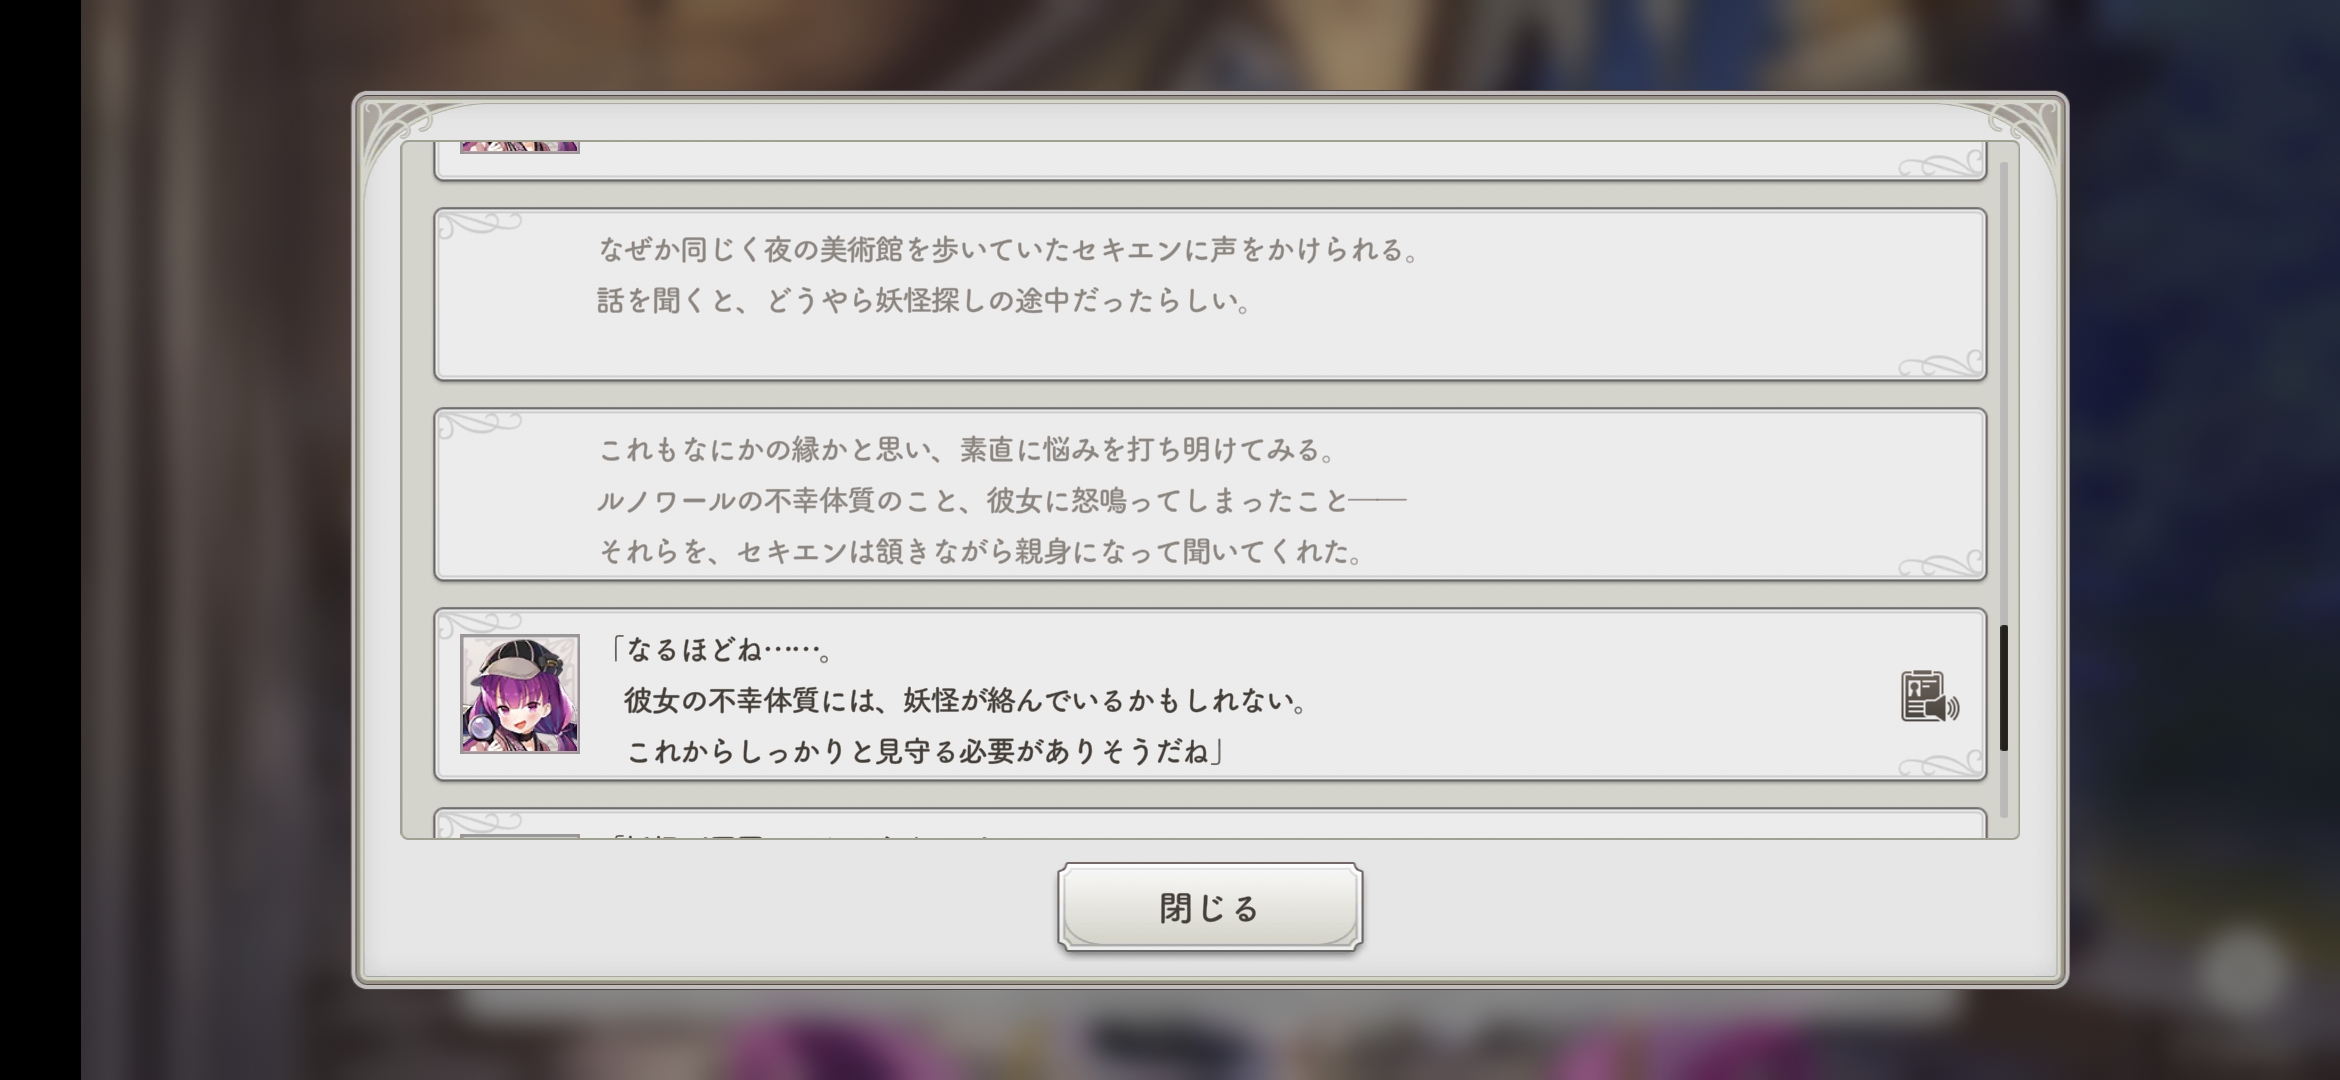
Task: Click the line ルノワールの不幸体質のこと
Action: tap(1001, 500)
